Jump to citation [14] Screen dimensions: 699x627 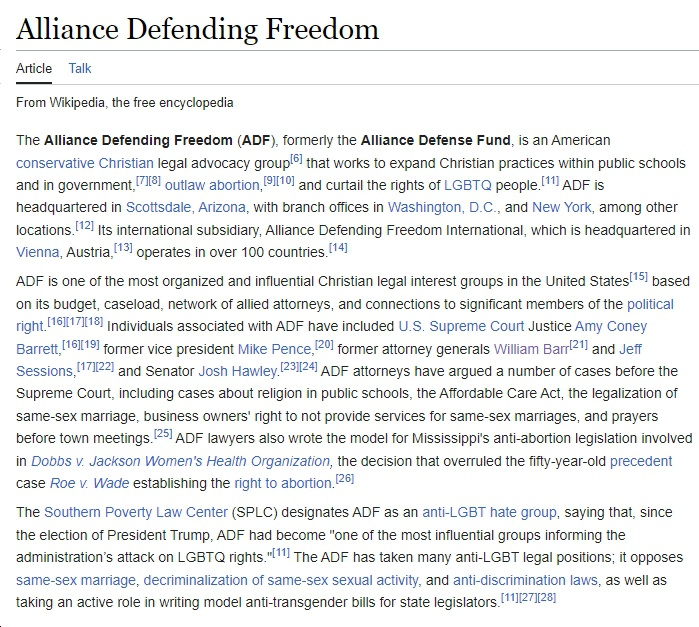point(338,248)
